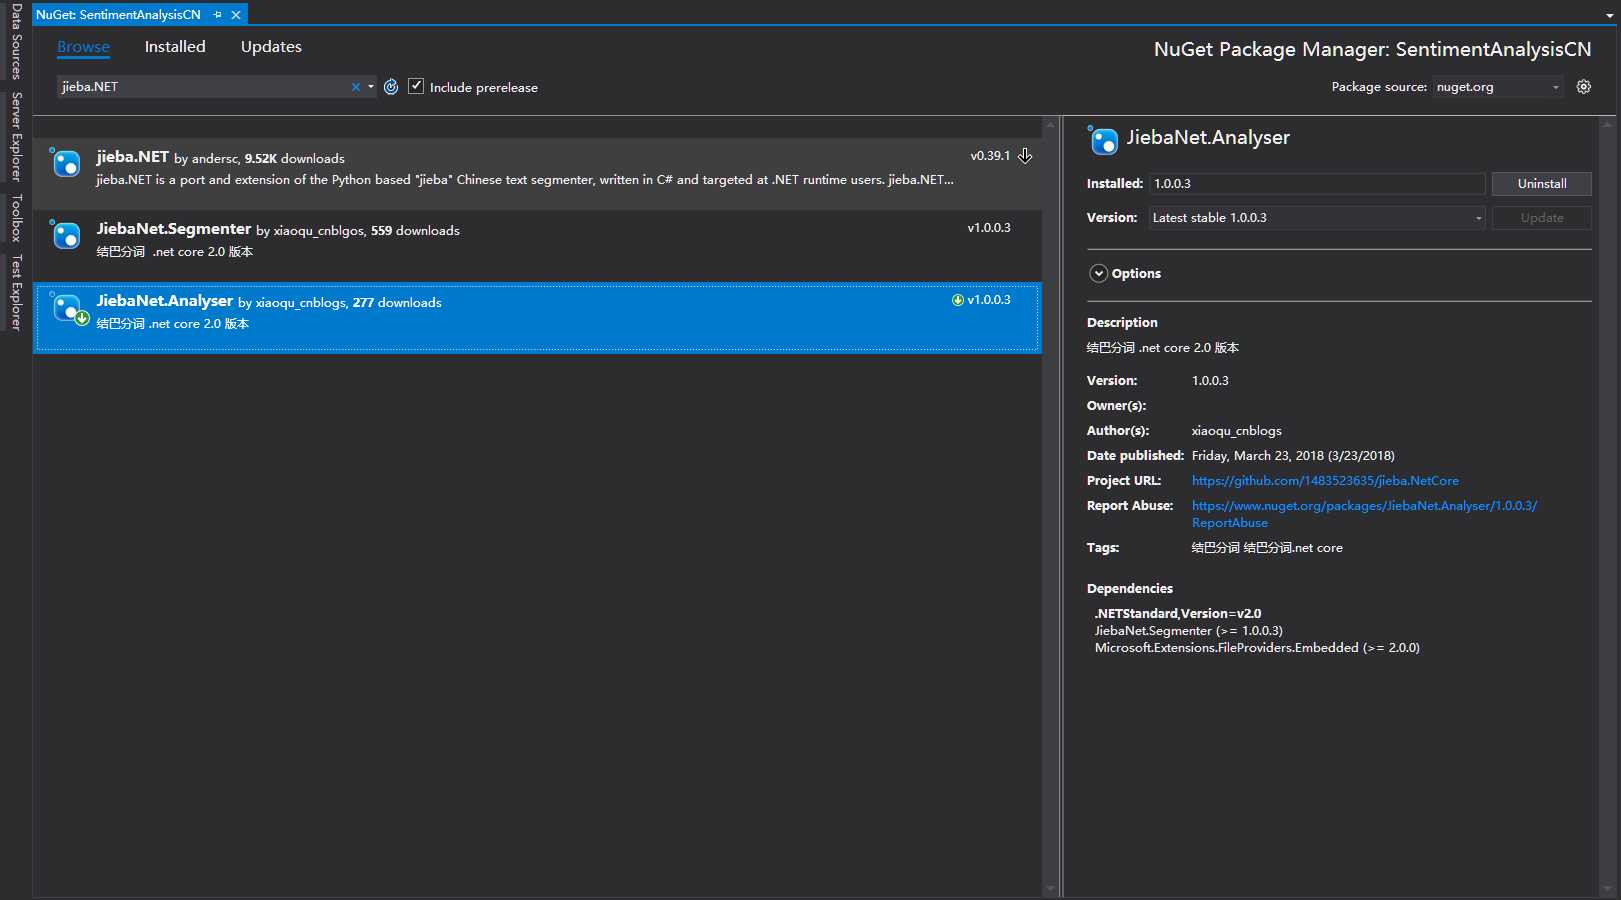Screen dimensions: 1621x900
Task: Click details pane scrollbar down arrow
Action: click(1608, 889)
